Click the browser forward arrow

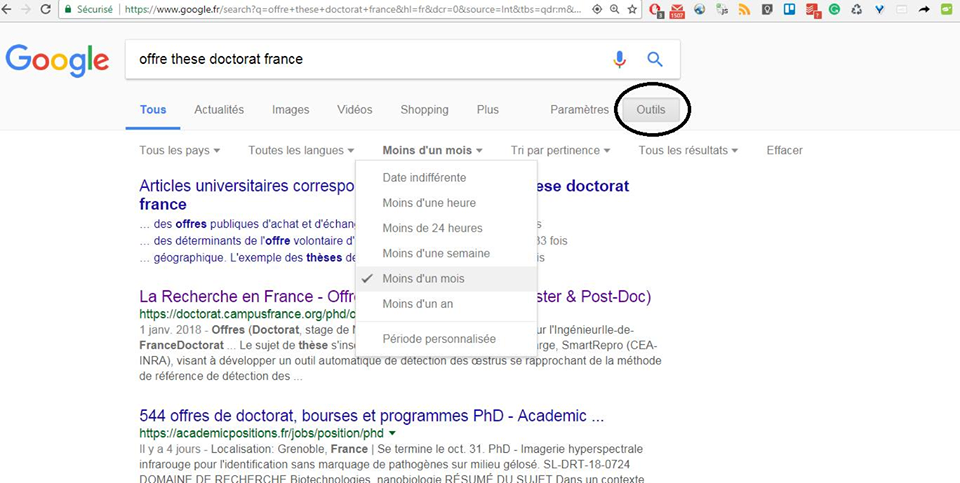(26, 9)
